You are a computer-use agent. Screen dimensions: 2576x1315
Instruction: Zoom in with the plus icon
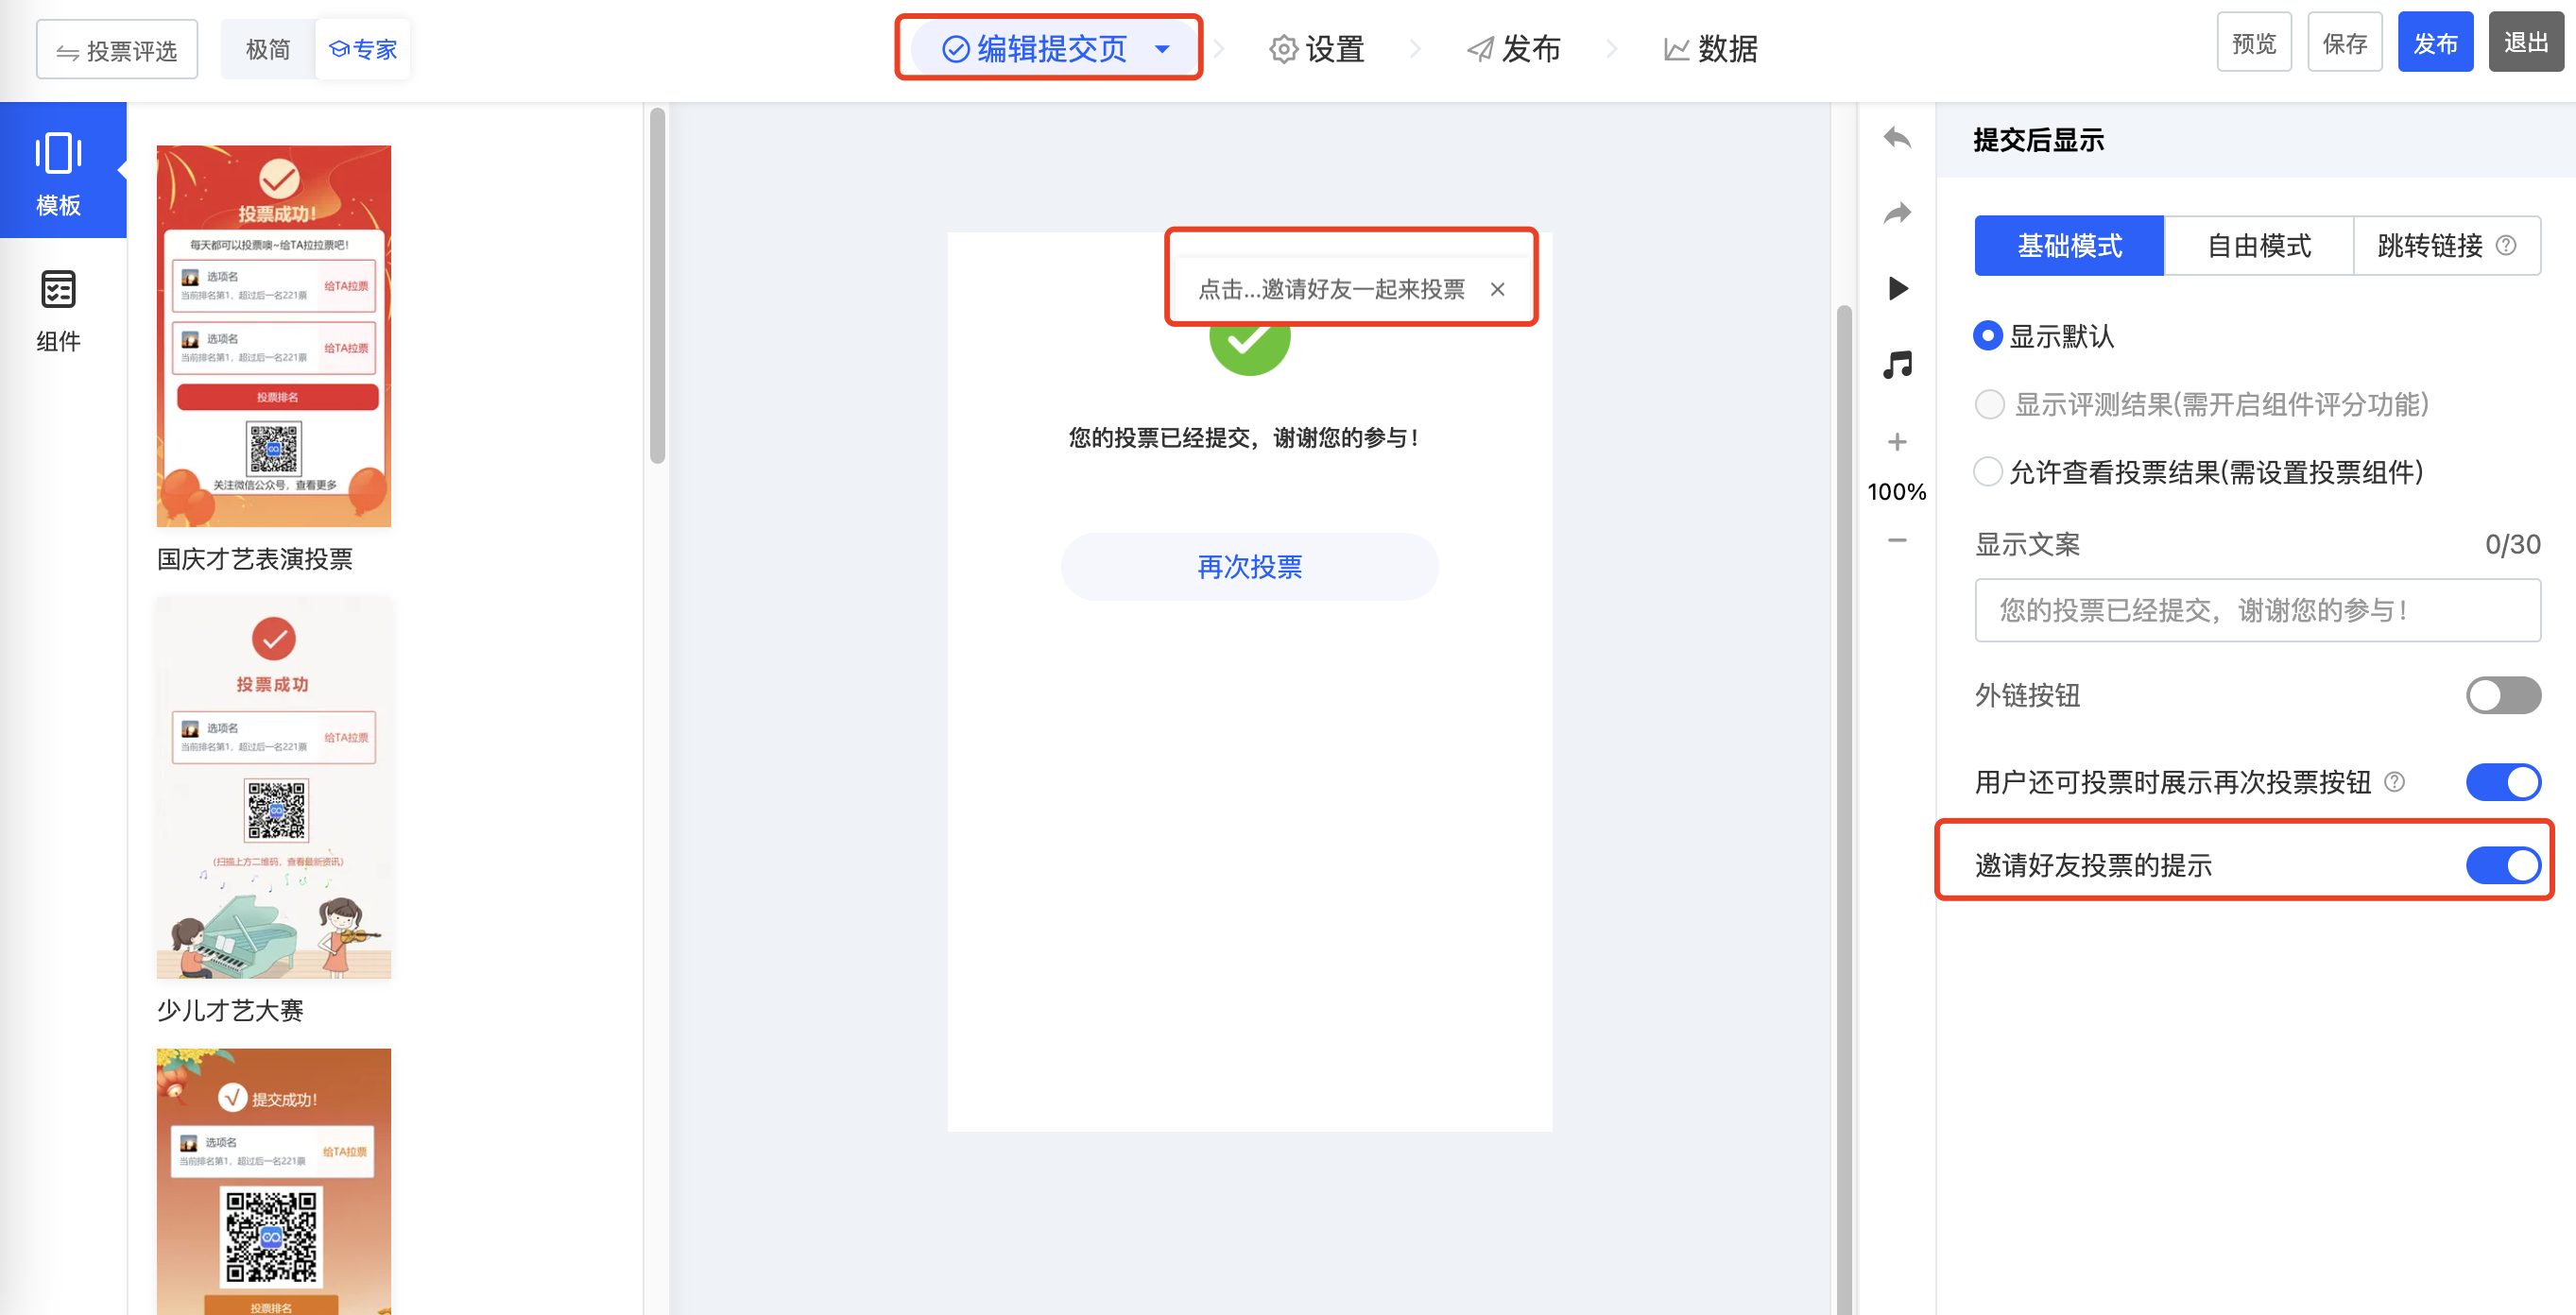1897,441
